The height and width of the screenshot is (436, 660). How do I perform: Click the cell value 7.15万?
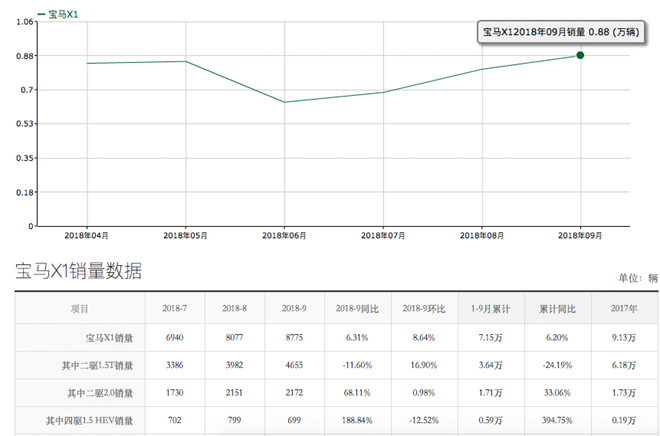click(x=490, y=338)
